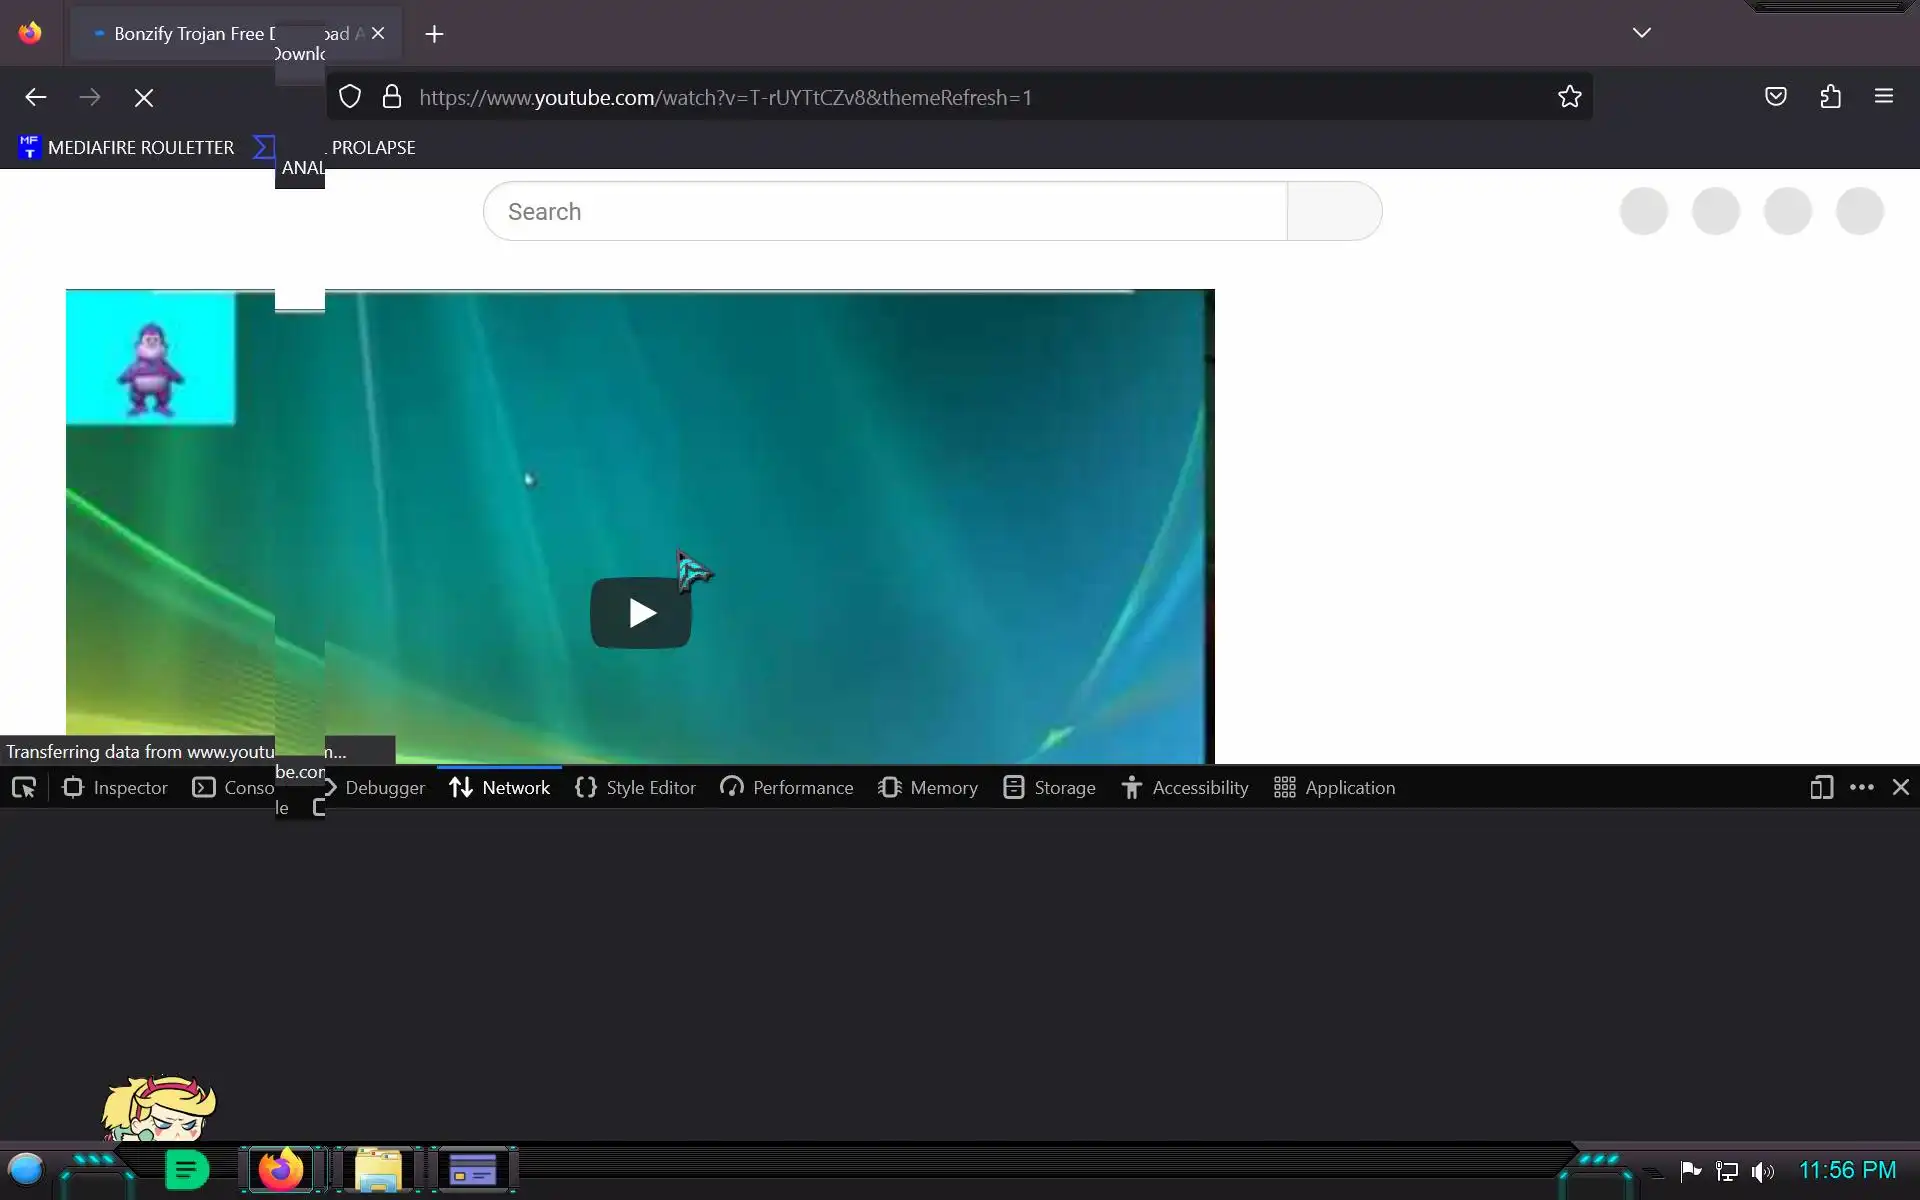Image resolution: width=1920 pixels, height=1200 pixels.
Task: Stop loading the page
Action: (144, 98)
